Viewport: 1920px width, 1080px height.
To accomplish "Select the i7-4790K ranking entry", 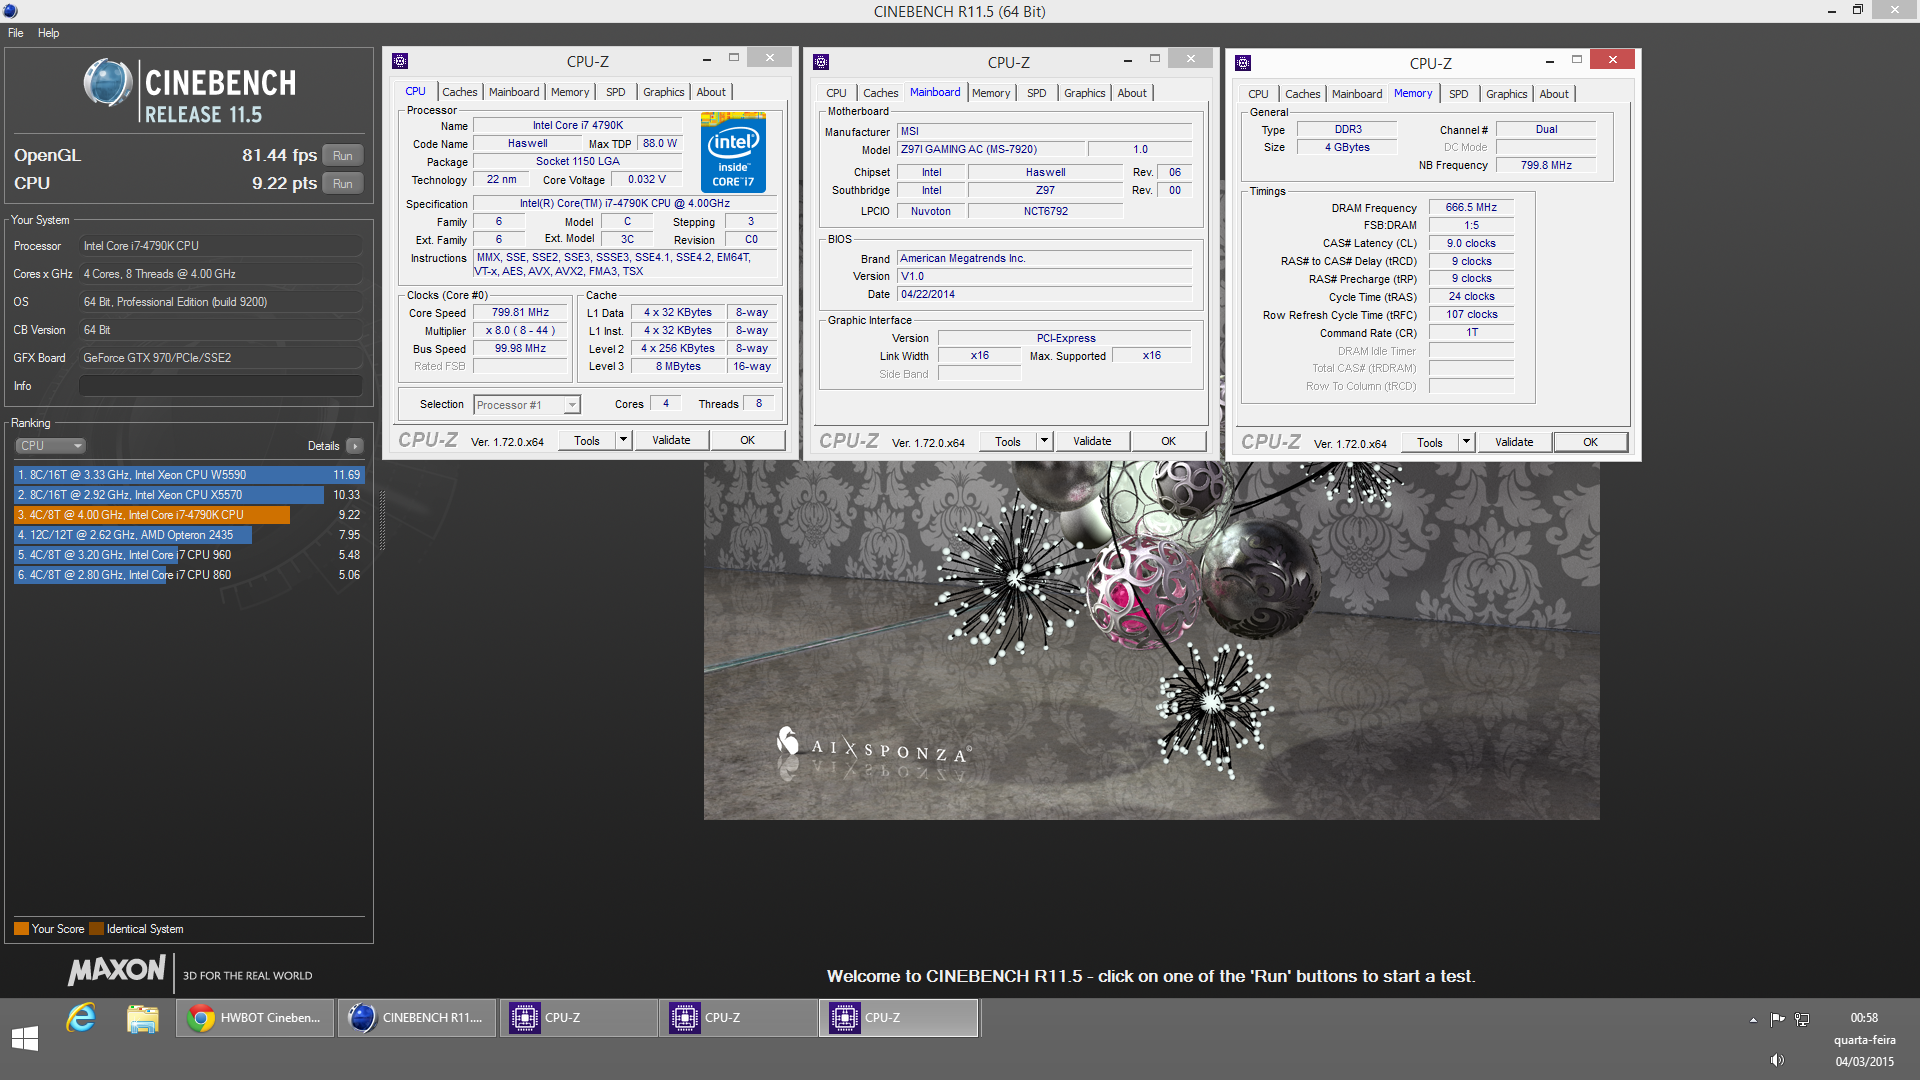I will point(189,515).
